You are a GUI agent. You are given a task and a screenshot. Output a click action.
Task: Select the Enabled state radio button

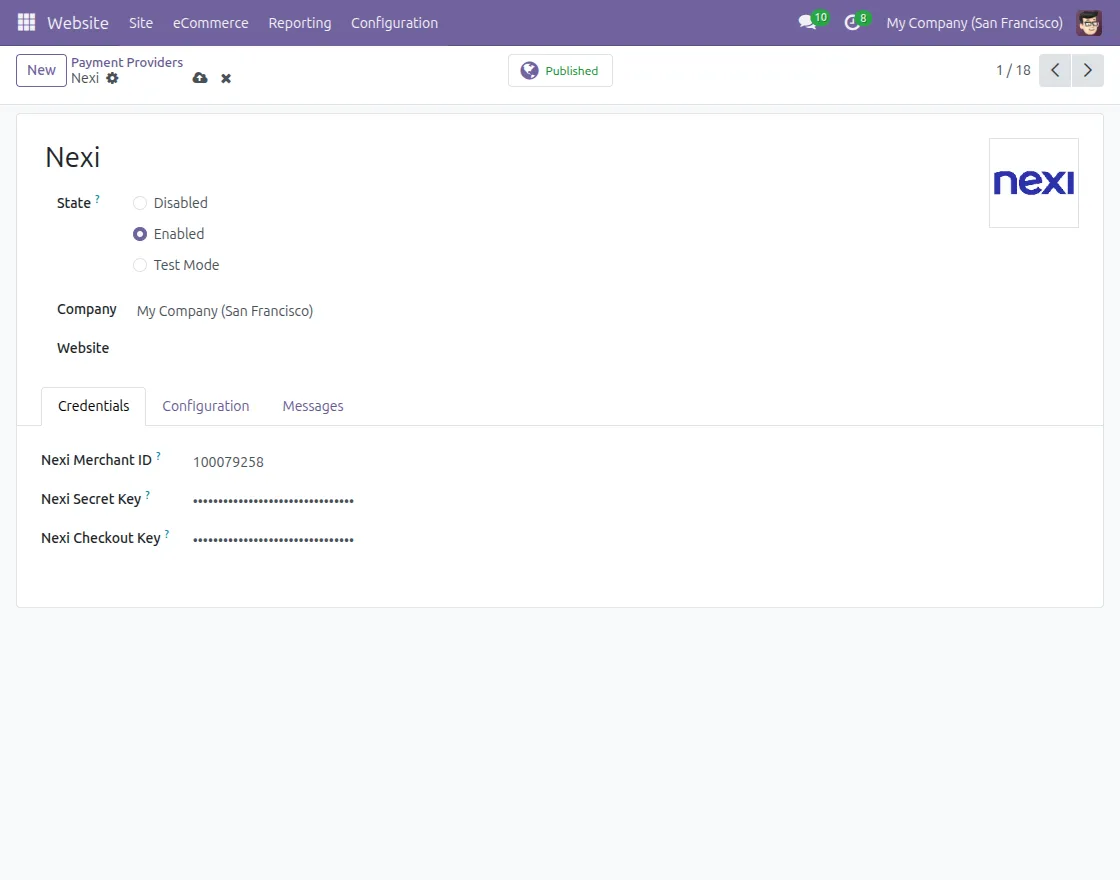[x=140, y=234]
